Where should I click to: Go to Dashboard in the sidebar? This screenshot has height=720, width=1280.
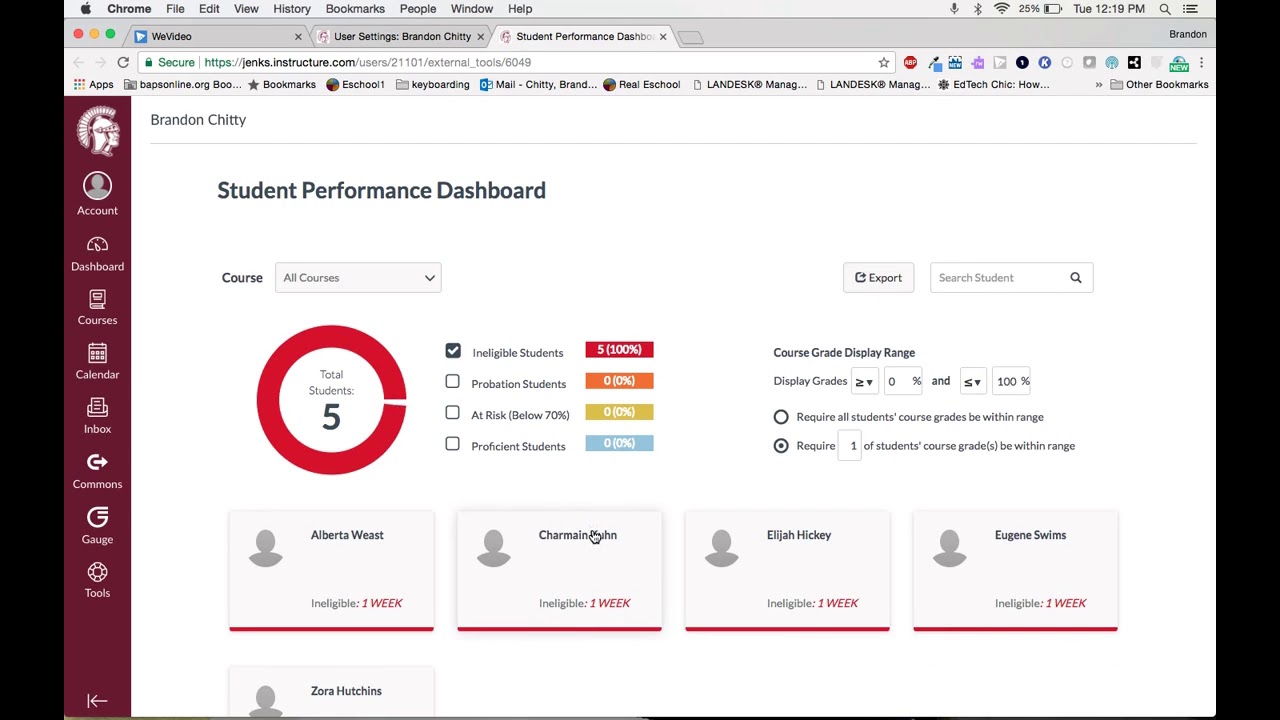point(97,254)
